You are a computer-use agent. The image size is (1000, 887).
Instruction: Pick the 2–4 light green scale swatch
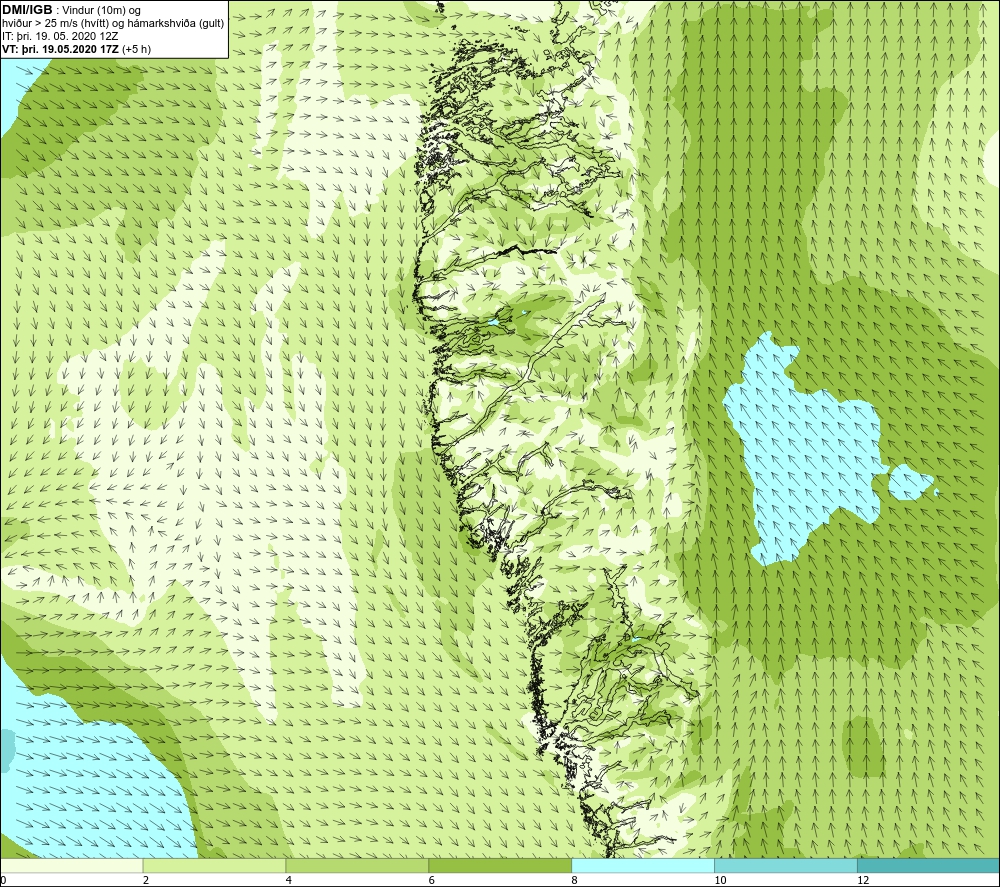[x=214, y=865]
